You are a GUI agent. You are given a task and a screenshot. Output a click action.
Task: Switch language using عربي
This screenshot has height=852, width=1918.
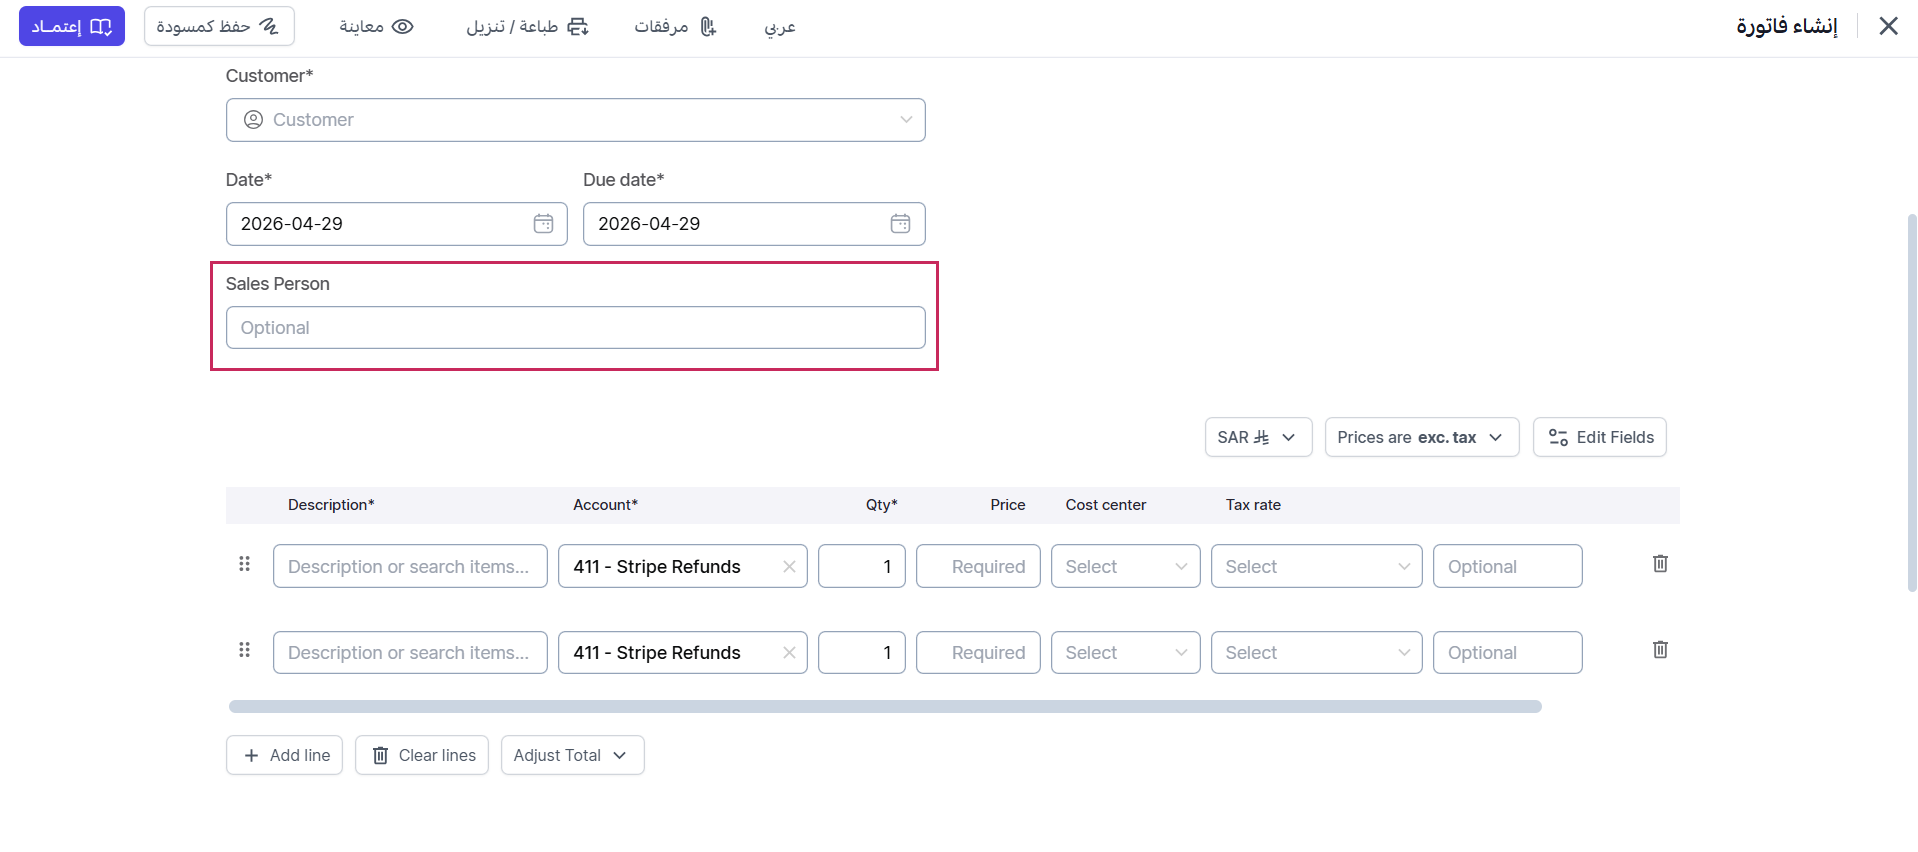tap(779, 26)
